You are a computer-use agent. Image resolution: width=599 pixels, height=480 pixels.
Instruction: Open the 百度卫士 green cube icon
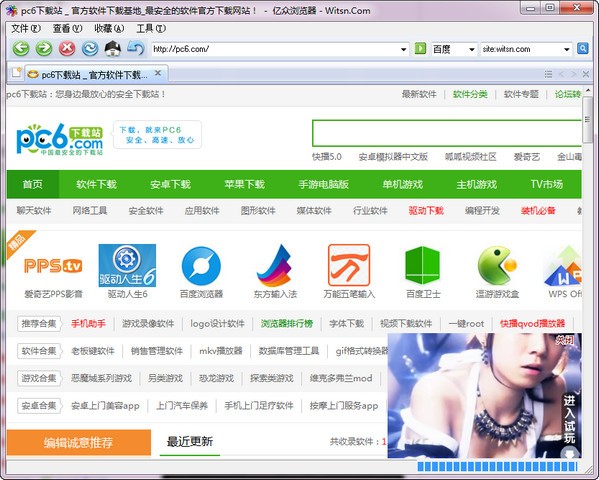pyautogui.click(x=423, y=265)
